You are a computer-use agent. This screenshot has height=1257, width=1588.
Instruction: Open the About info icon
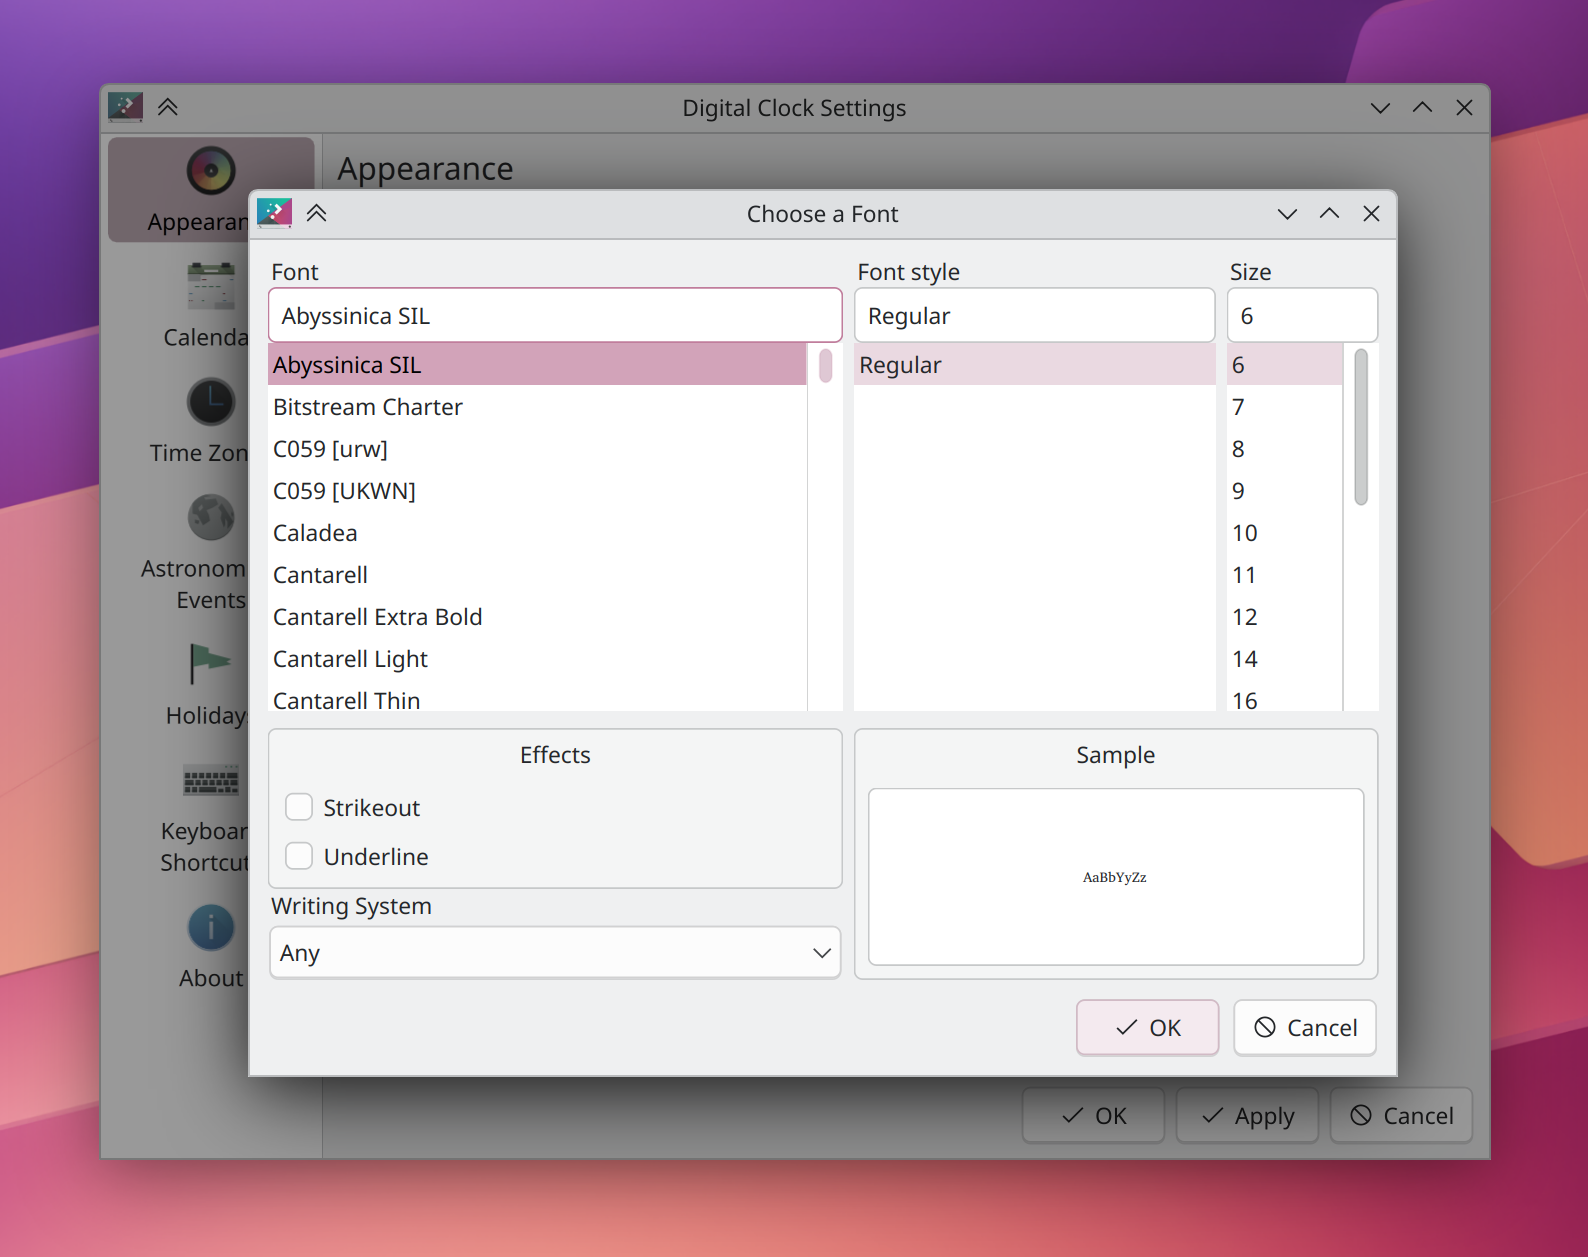pyautogui.click(x=211, y=927)
